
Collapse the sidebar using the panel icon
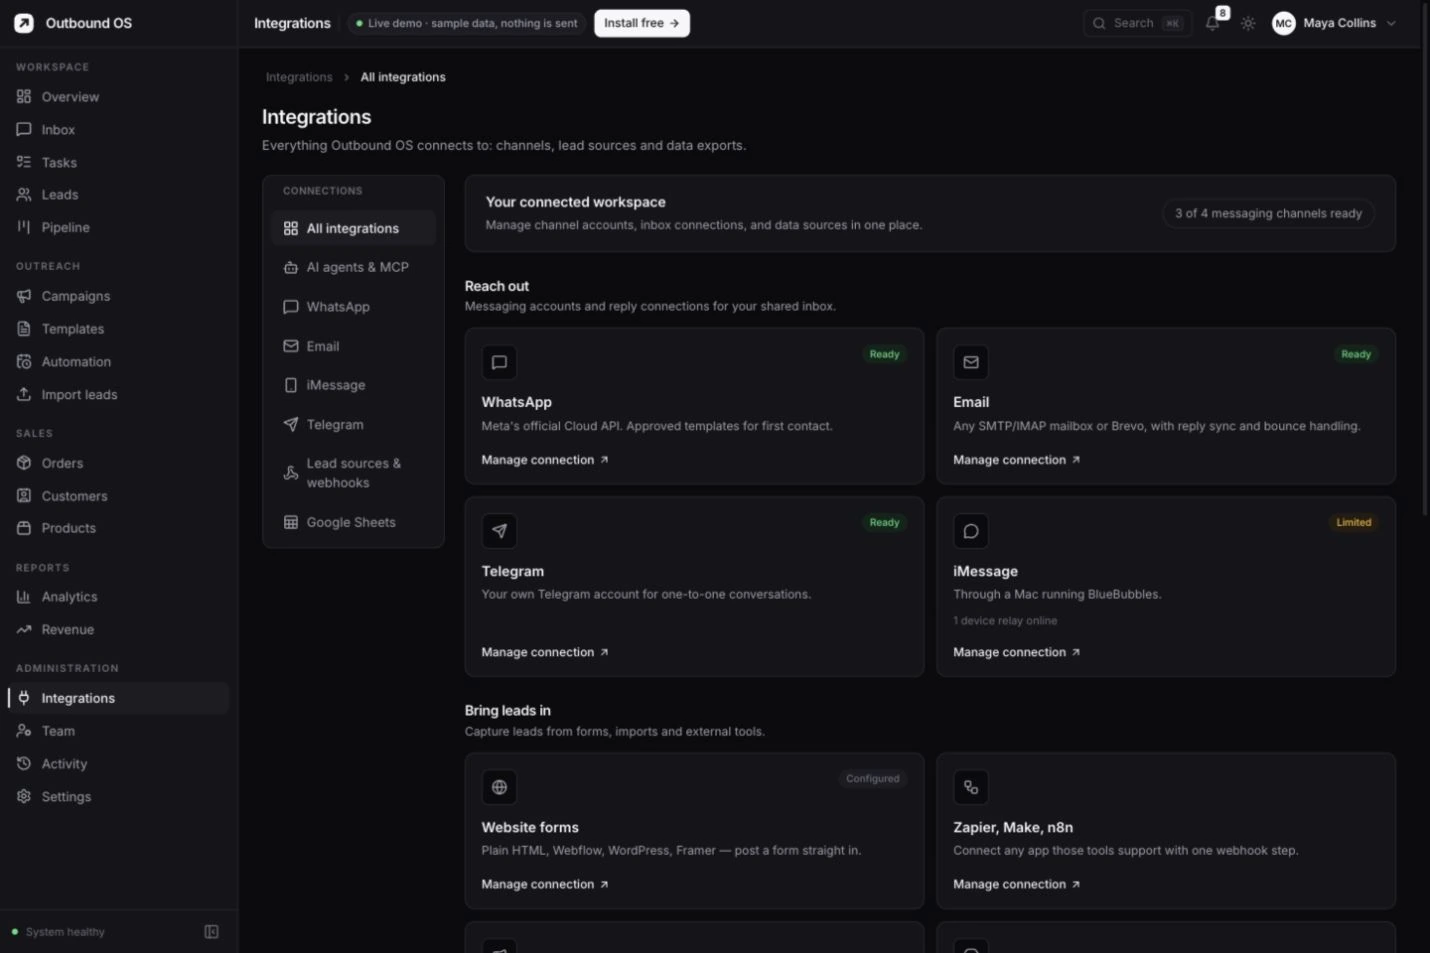212,931
